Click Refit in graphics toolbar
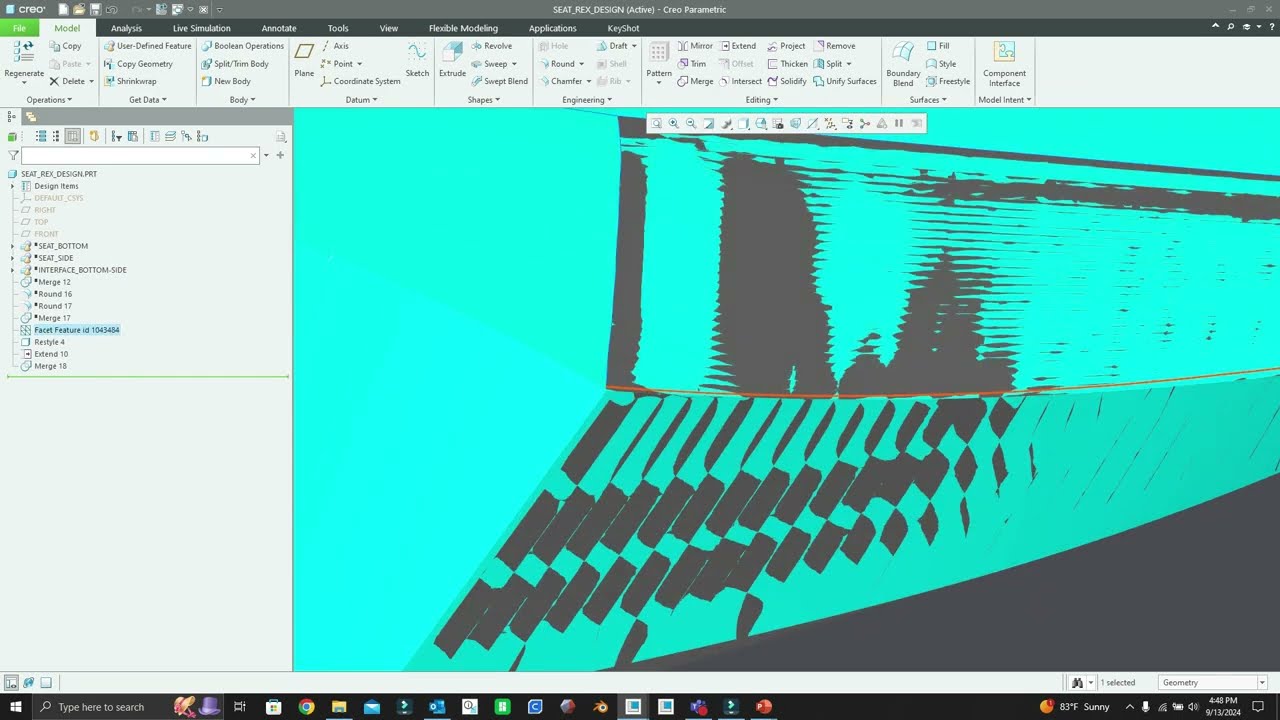This screenshot has height=720, width=1280. click(x=656, y=124)
